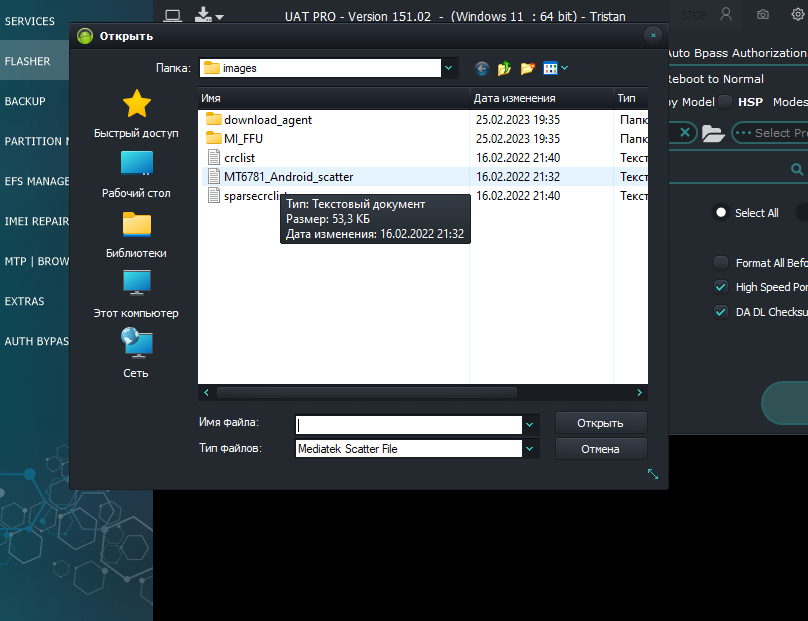Open the AUTH BYPASS sidebar tab
The width and height of the screenshot is (808, 621).
[34, 341]
